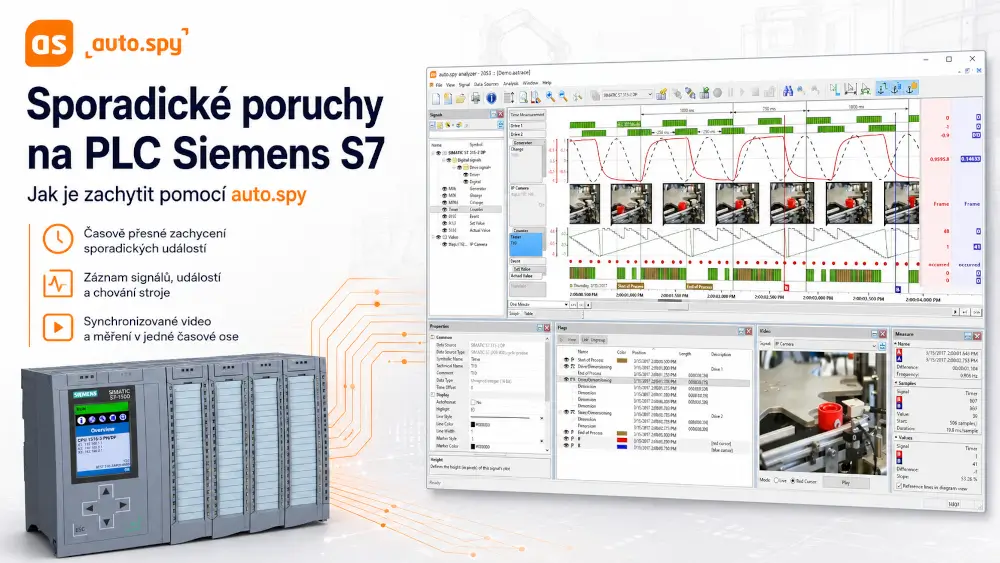Screen dimensions: 1000x563
Task: Open the Help menu
Action: pyautogui.click(x=547, y=83)
